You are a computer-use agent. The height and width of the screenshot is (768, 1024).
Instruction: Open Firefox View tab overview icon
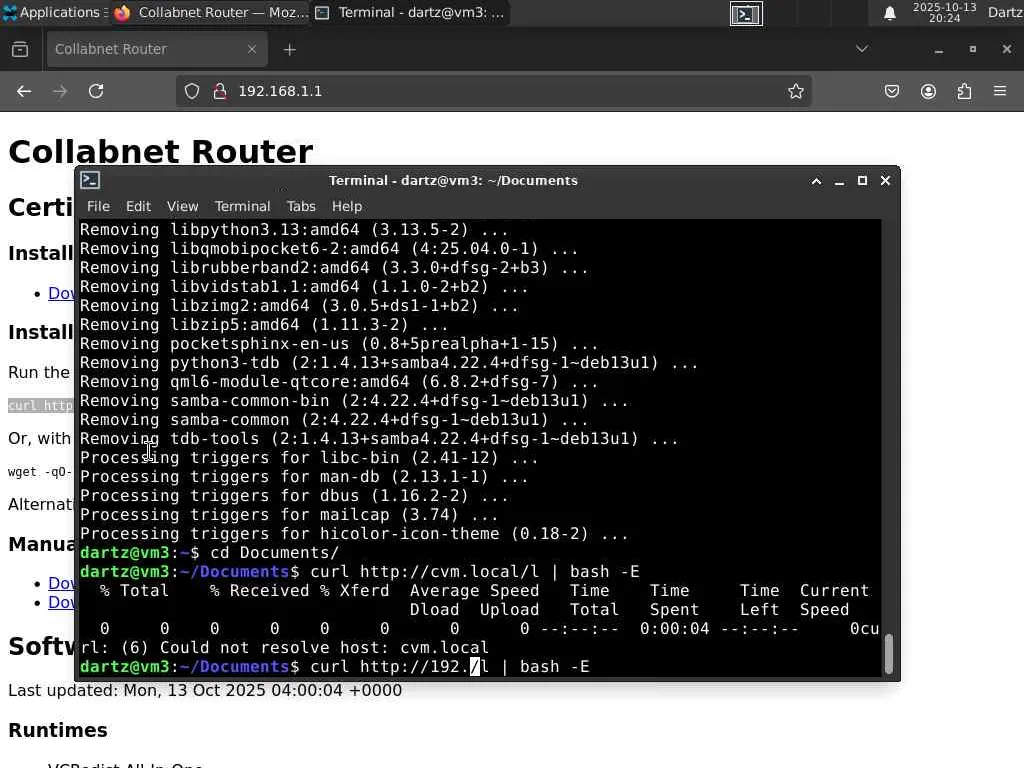[x=20, y=49]
